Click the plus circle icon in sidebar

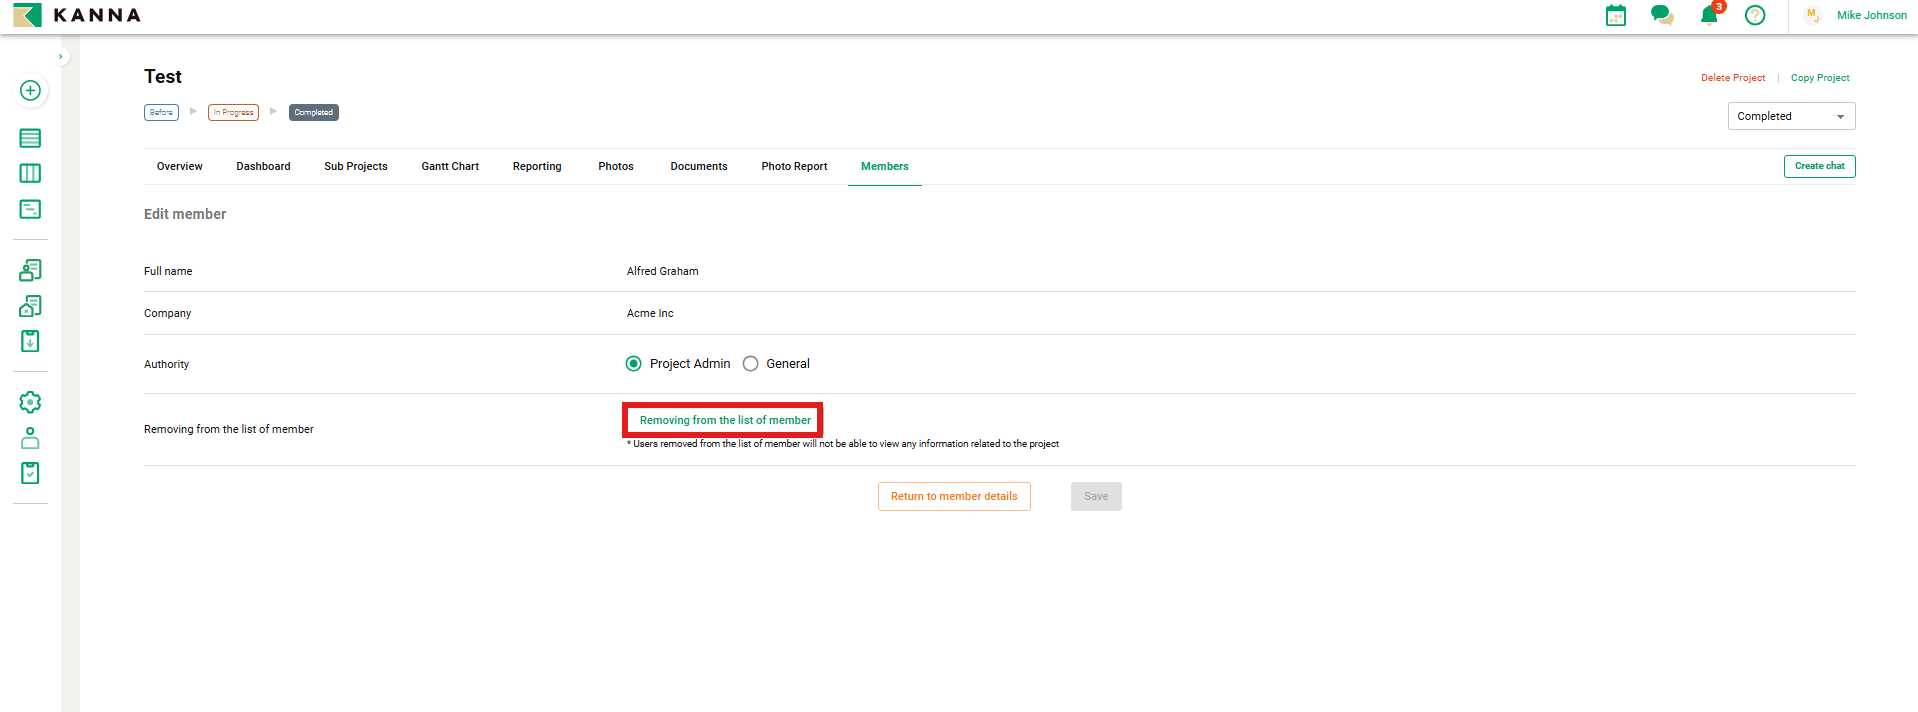click(30, 91)
